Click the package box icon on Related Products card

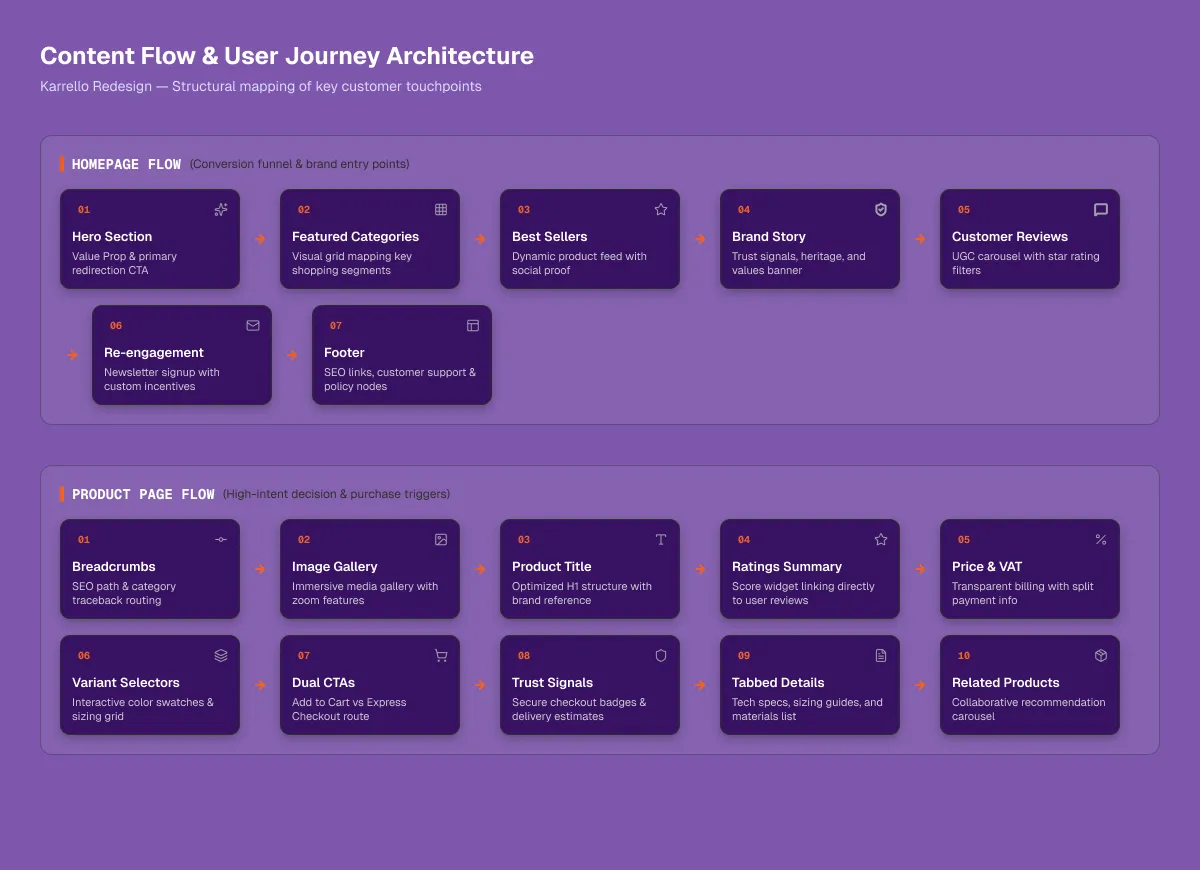click(1101, 656)
